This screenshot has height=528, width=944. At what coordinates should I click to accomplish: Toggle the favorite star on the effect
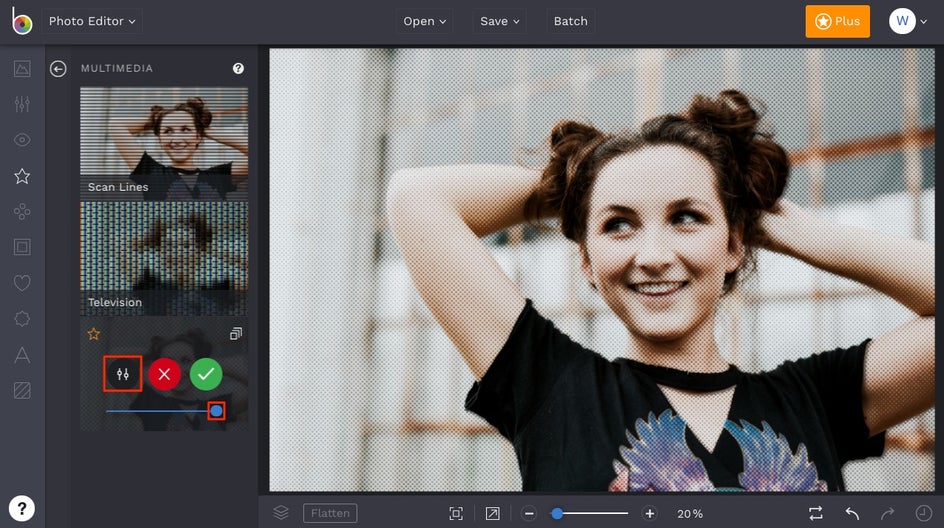point(94,334)
